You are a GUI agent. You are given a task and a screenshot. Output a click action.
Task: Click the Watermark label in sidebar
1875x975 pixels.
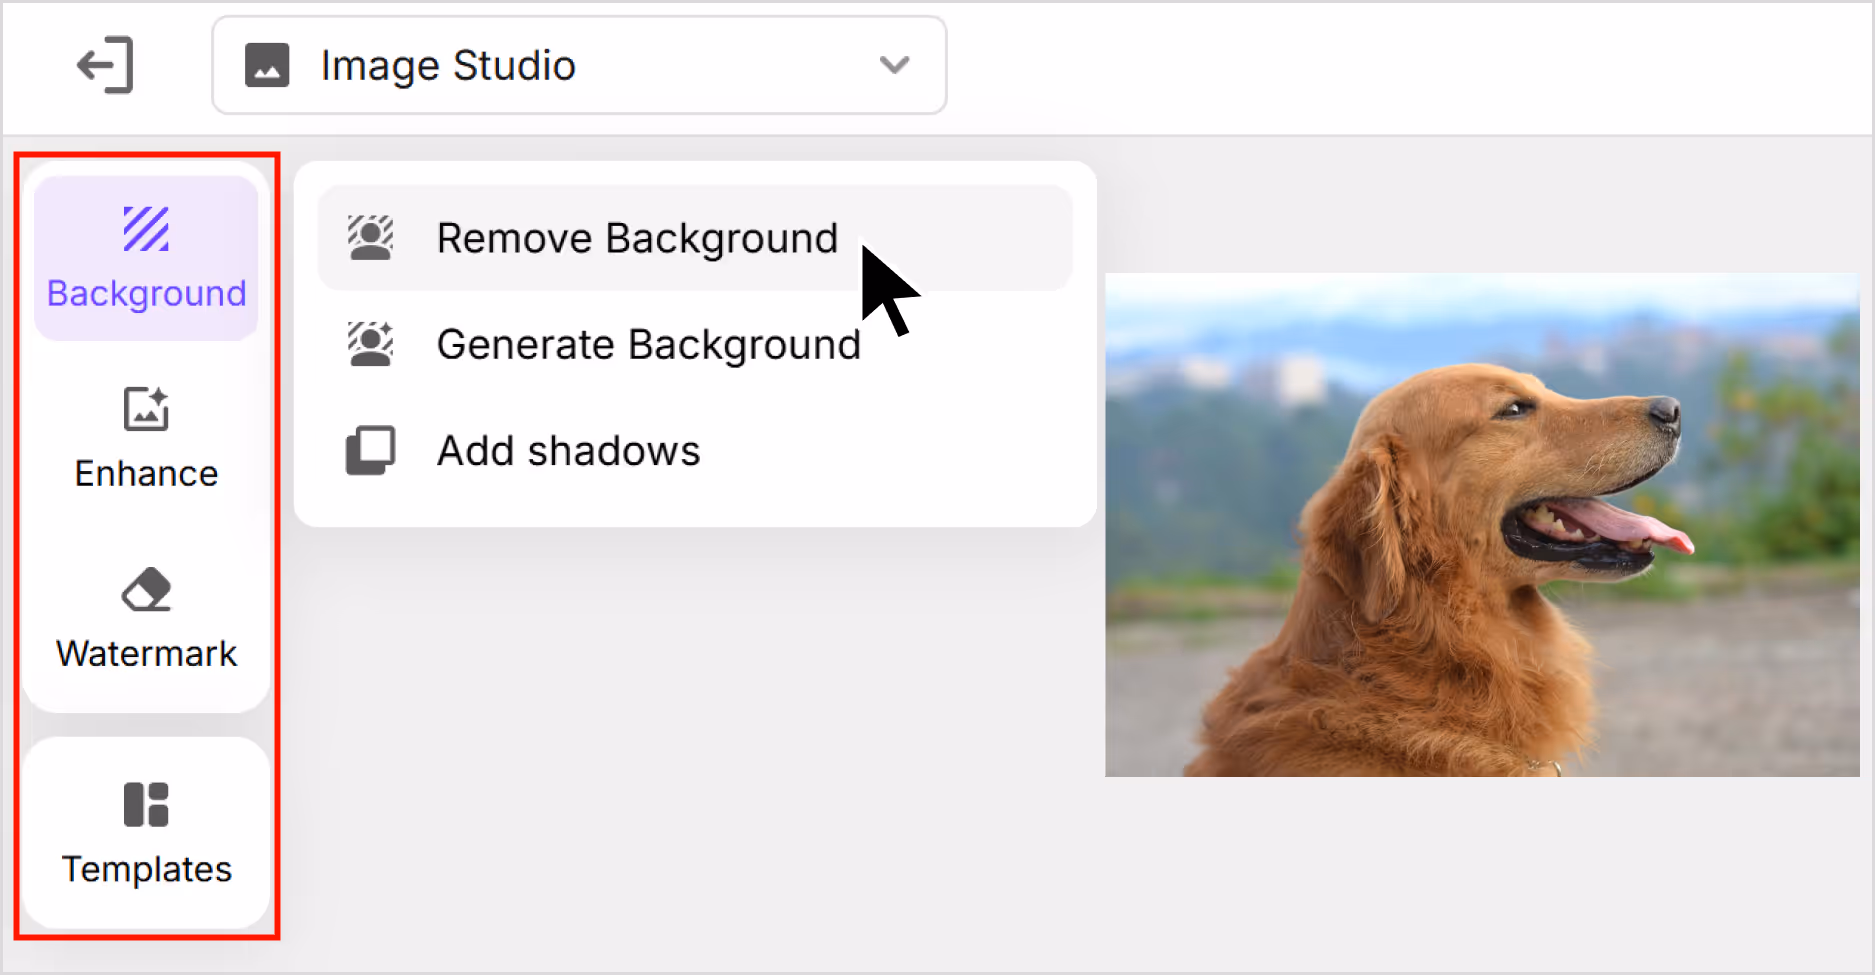[x=146, y=653]
